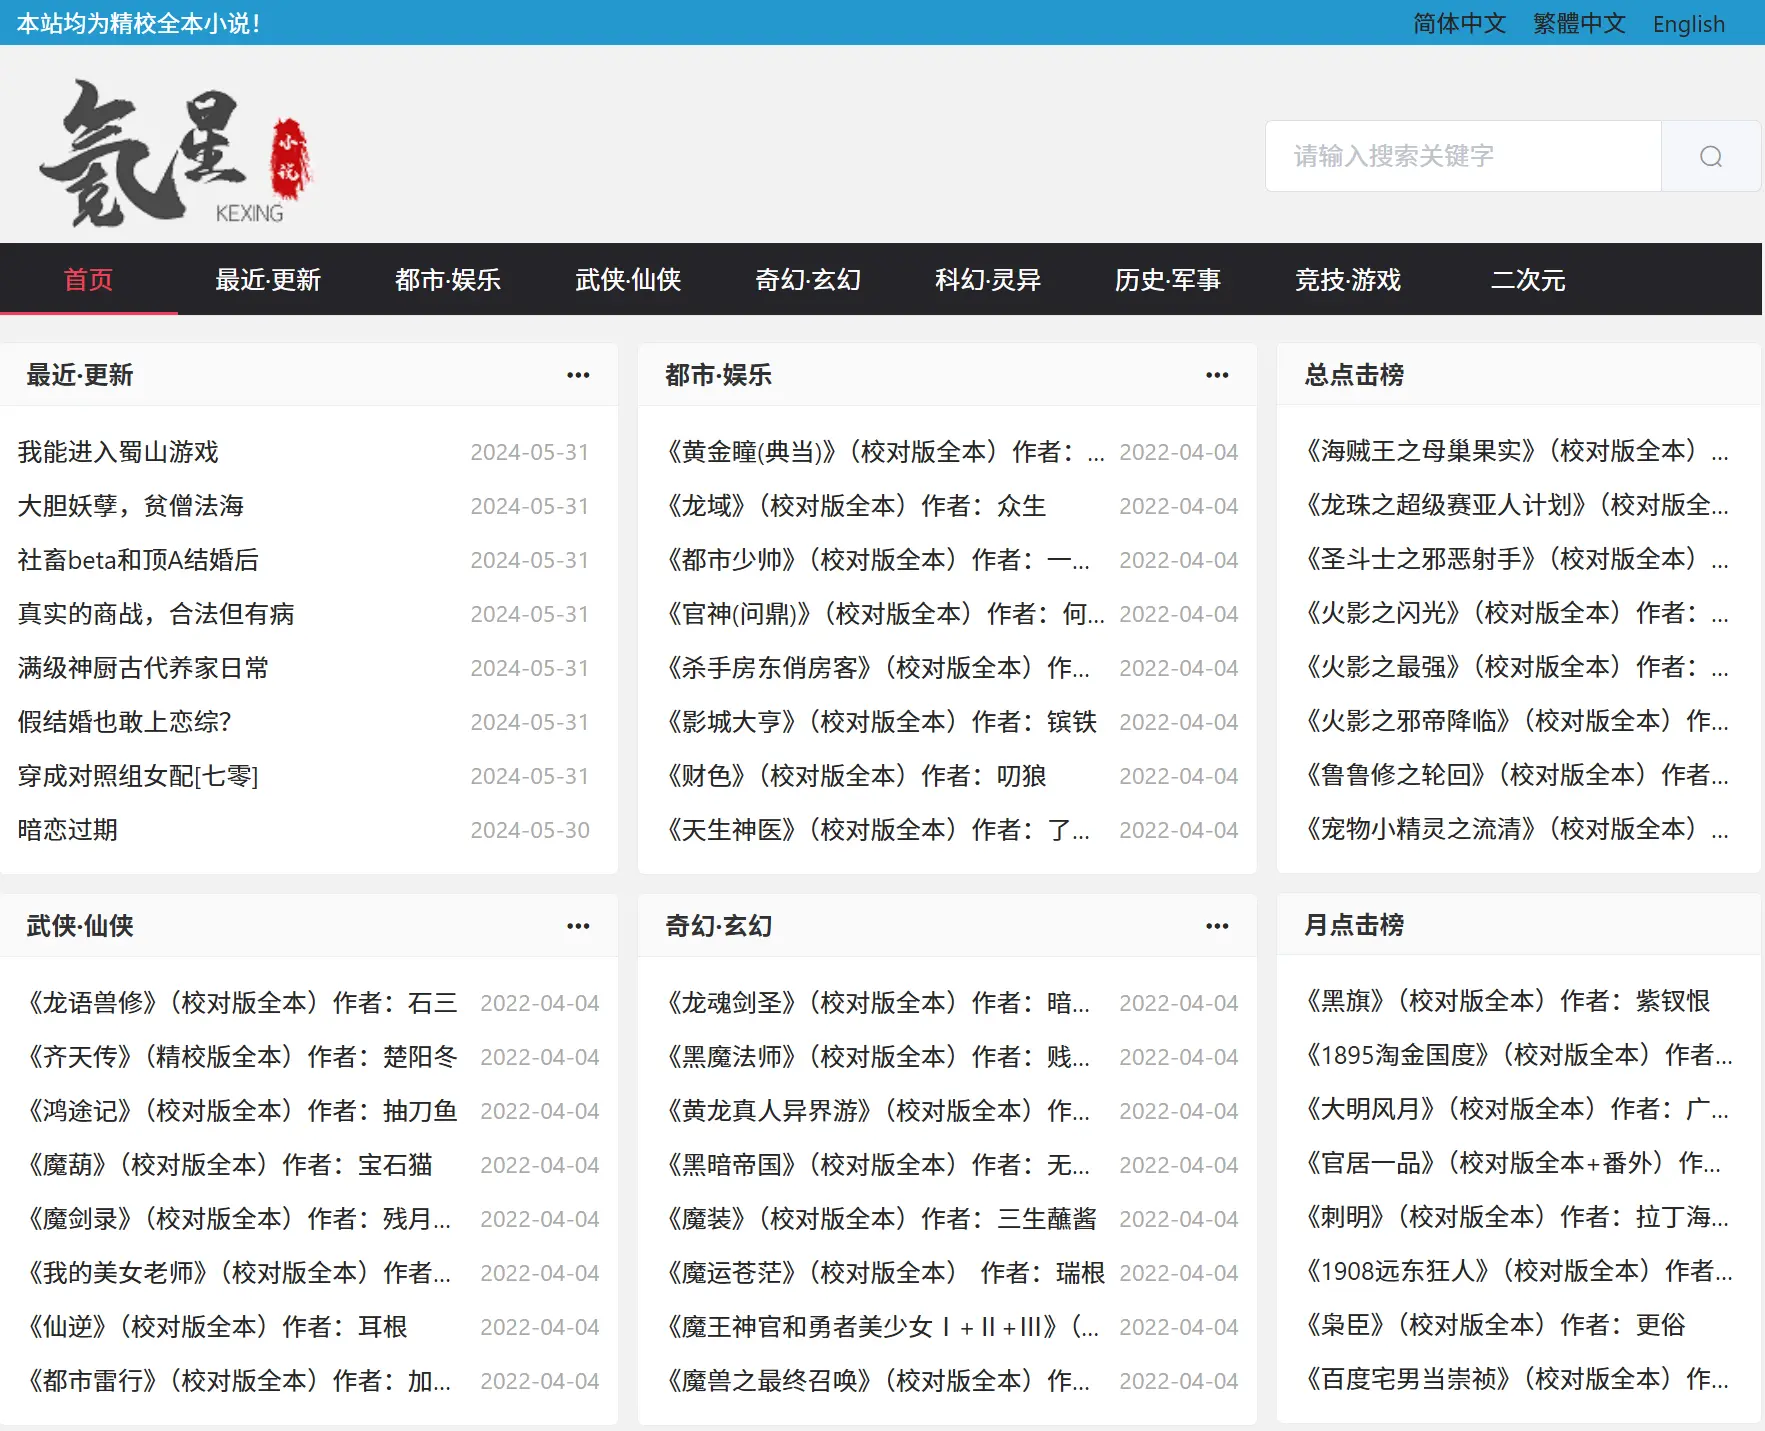Switch to 繁體中文 display

[x=1577, y=23]
